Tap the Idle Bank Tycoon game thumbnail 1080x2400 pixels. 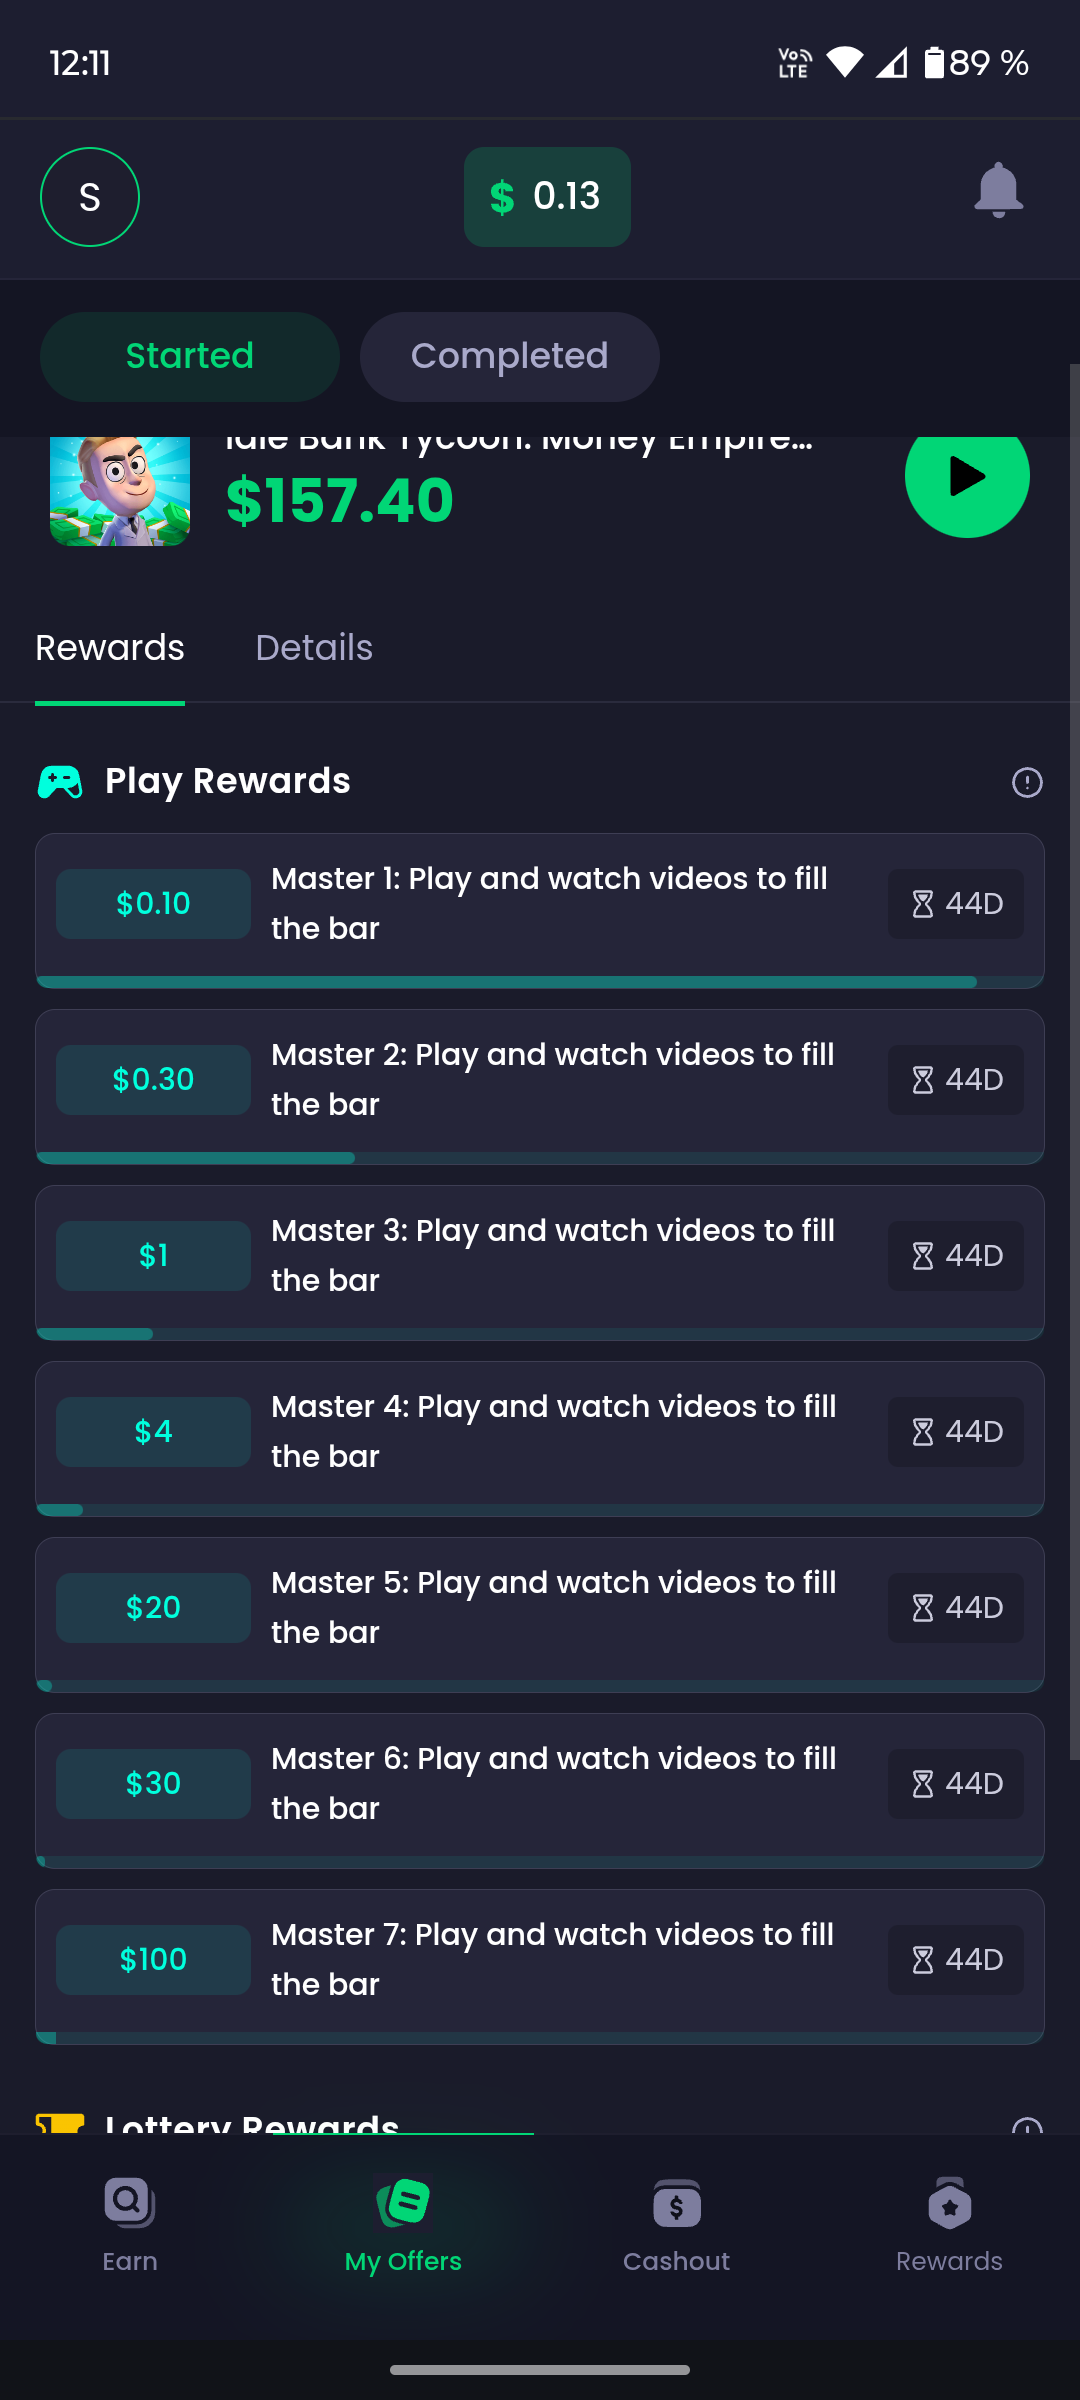(x=120, y=491)
